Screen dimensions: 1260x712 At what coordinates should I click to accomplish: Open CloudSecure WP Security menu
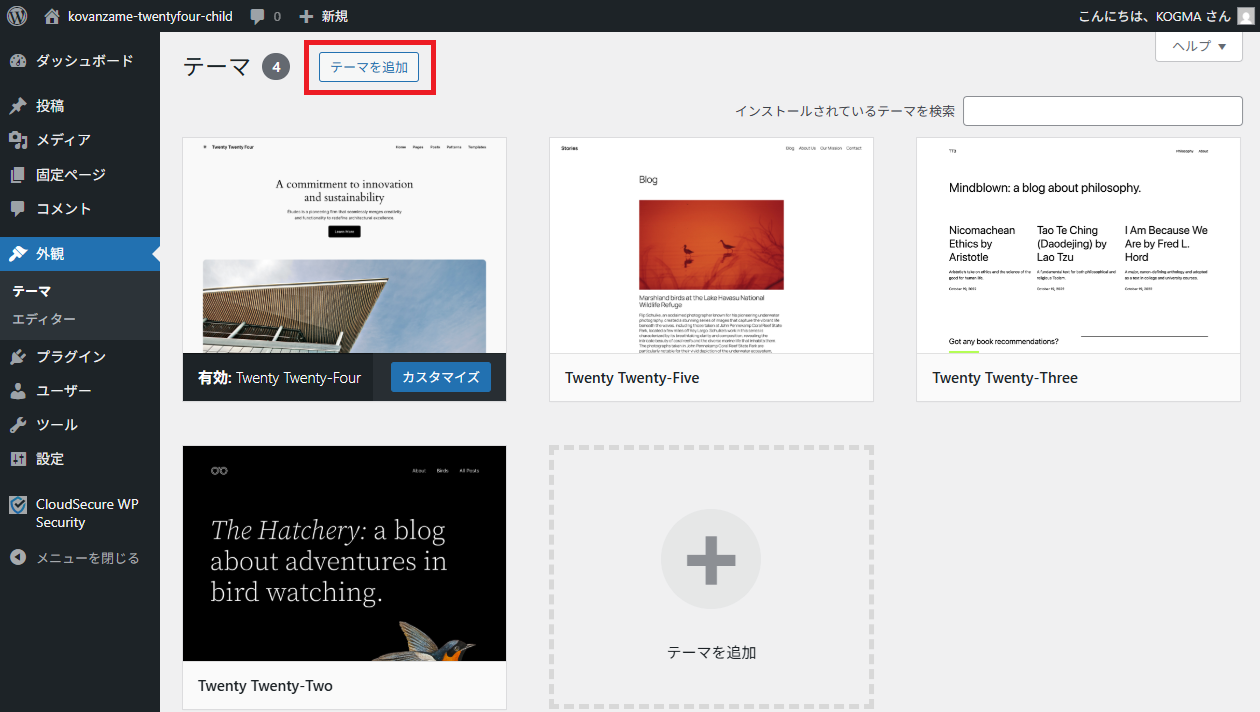(86, 513)
